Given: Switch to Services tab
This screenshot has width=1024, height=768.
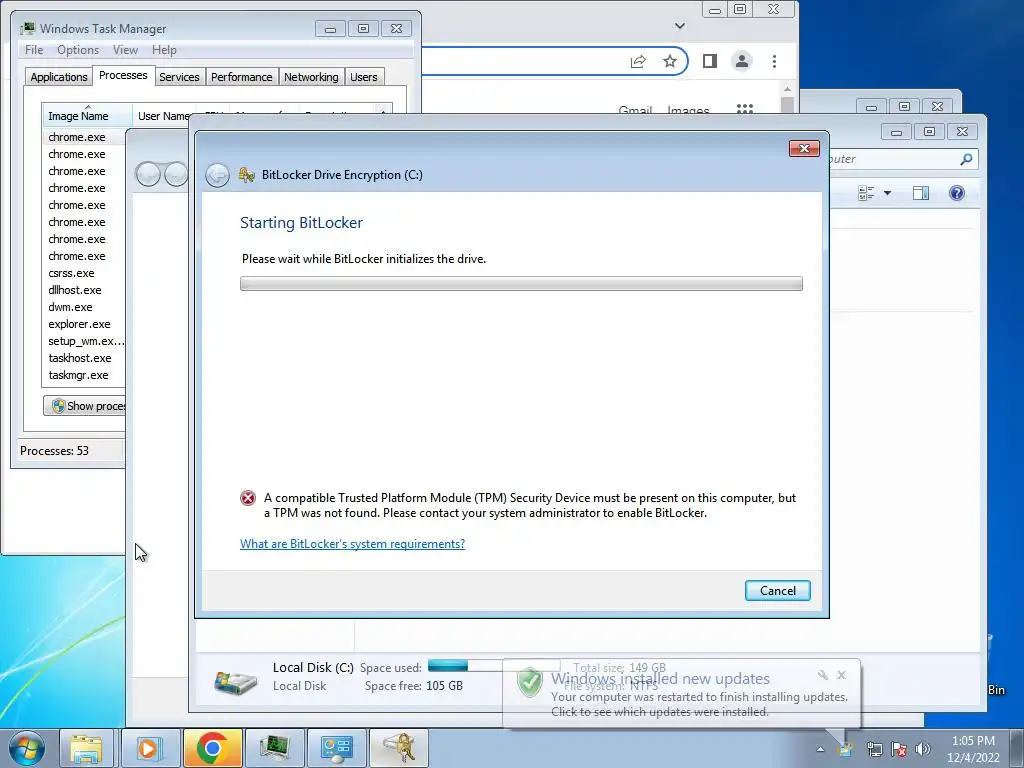Looking at the screenshot, I should (x=179, y=77).
